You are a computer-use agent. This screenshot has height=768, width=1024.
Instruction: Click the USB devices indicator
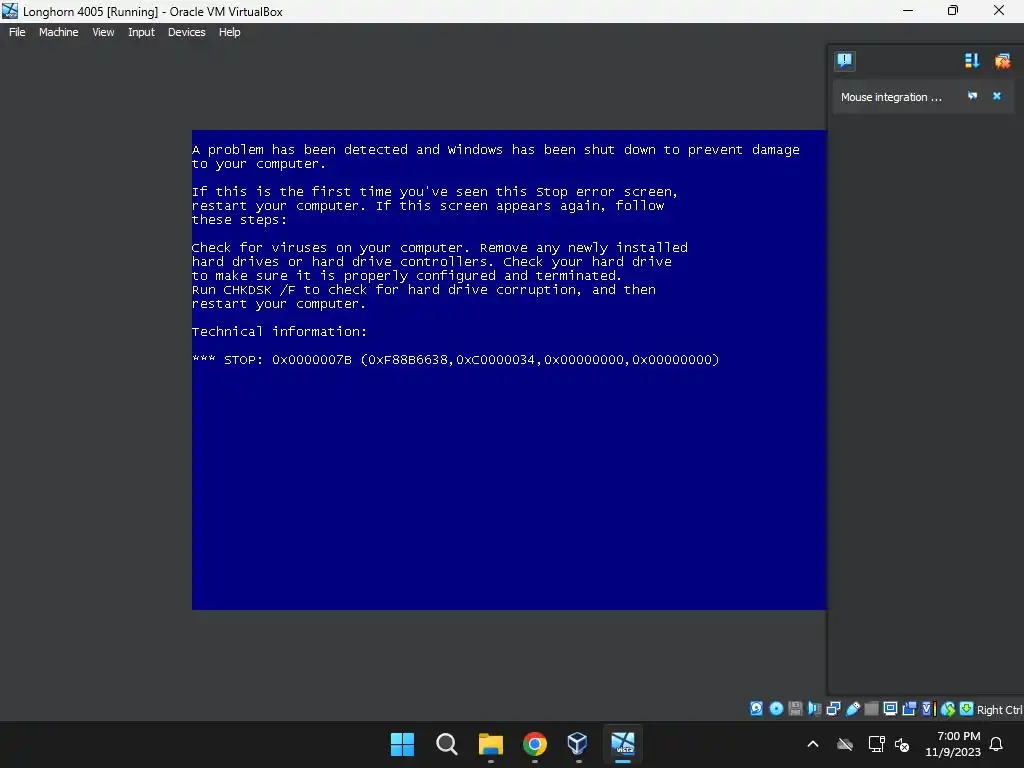click(x=853, y=709)
